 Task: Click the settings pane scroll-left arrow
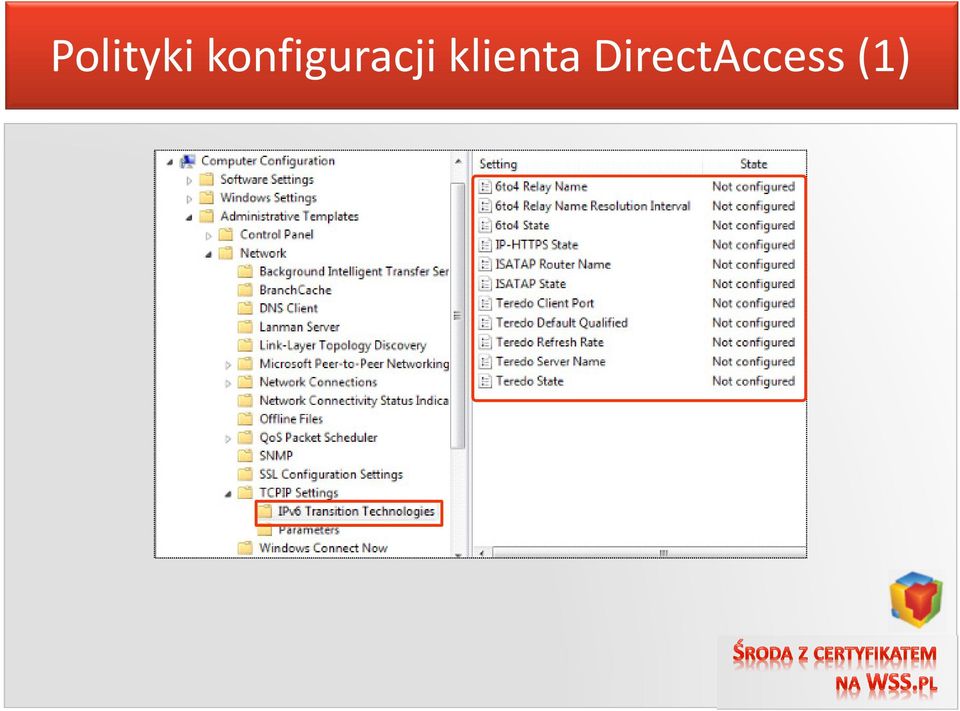tap(482, 553)
